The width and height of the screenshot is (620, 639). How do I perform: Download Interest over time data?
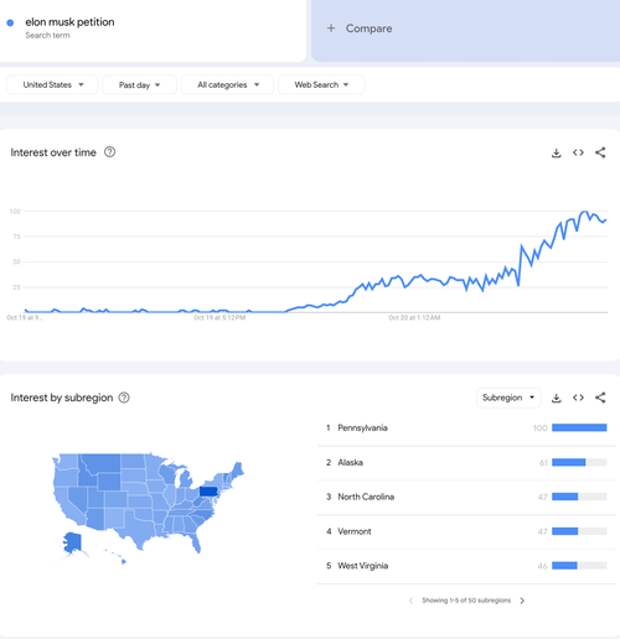556,153
